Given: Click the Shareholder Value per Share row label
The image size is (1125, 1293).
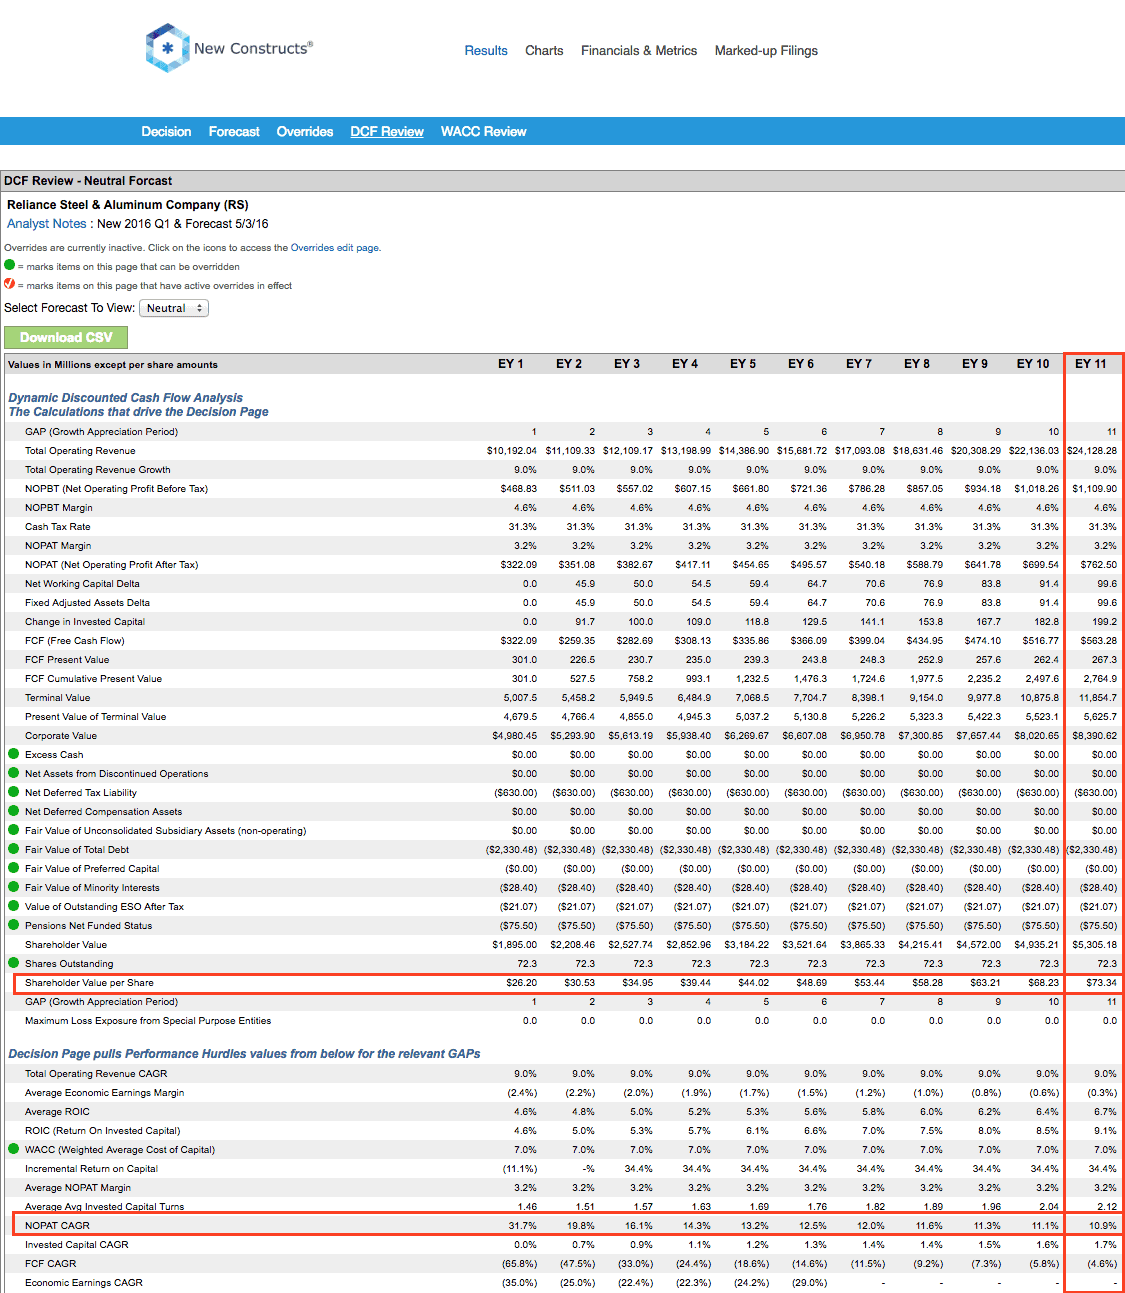Looking at the screenshot, I should (x=90, y=982).
